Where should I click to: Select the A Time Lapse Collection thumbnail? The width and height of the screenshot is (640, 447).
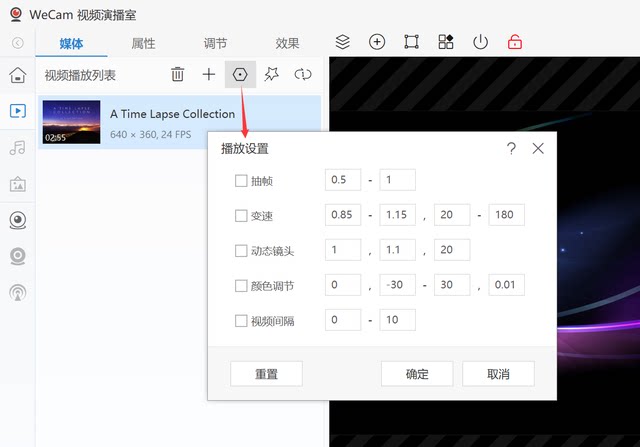click(71, 122)
